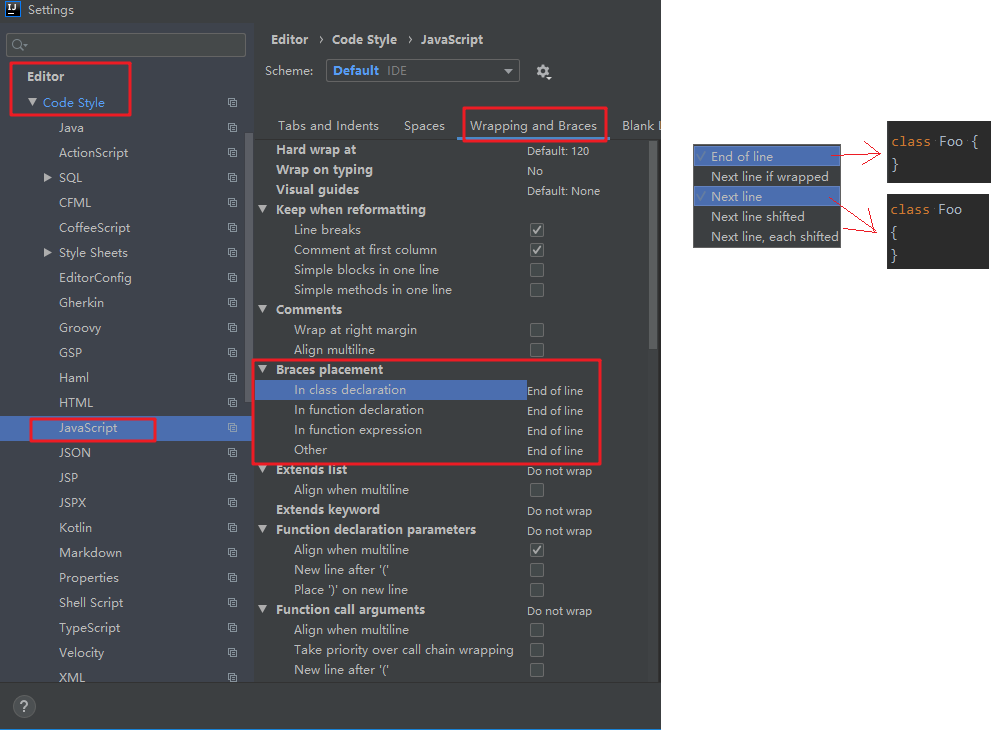Screen dimensions: 1000x735
Task: Click the copy icon beside HTML
Action: 233,403
